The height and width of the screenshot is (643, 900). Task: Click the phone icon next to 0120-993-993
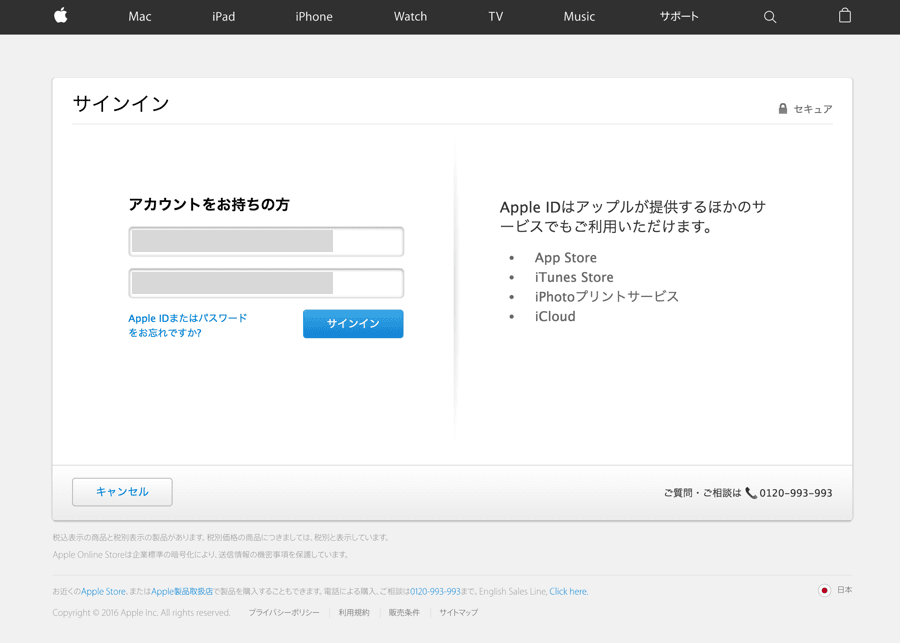pos(751,493)
